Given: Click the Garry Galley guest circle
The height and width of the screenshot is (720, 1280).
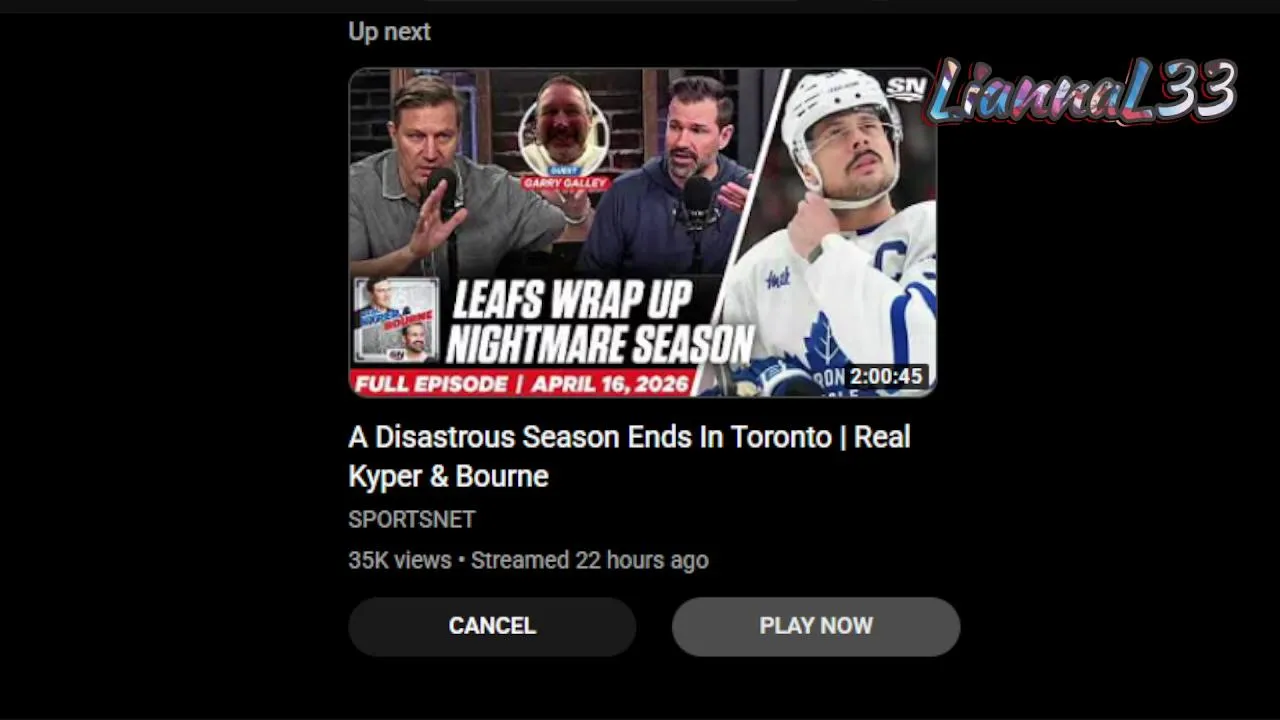Looking at the screenshot, I should click(x=564, y=135).
